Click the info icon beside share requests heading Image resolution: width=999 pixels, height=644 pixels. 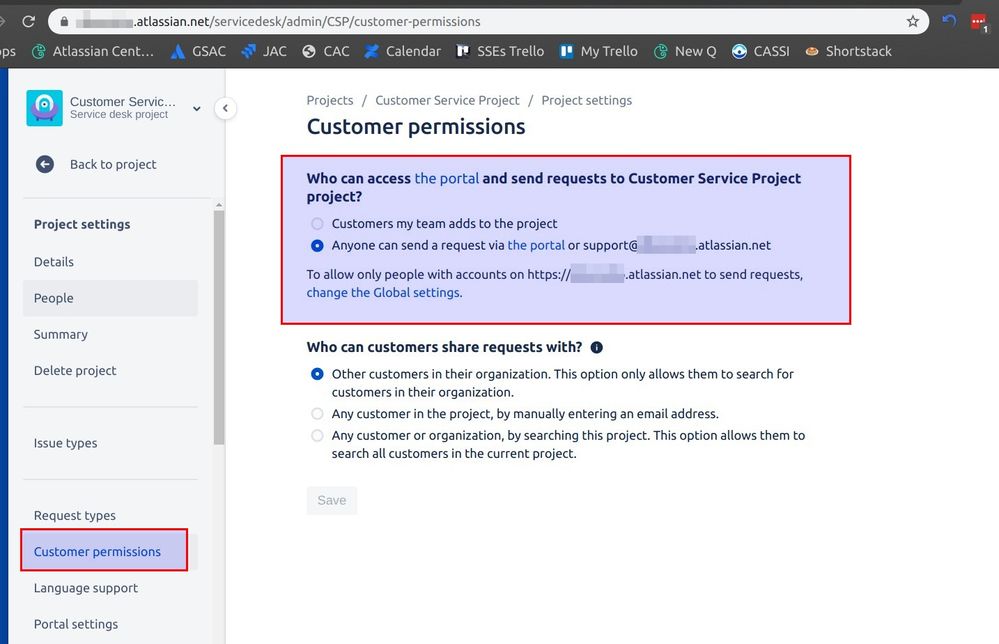point(596,347)
